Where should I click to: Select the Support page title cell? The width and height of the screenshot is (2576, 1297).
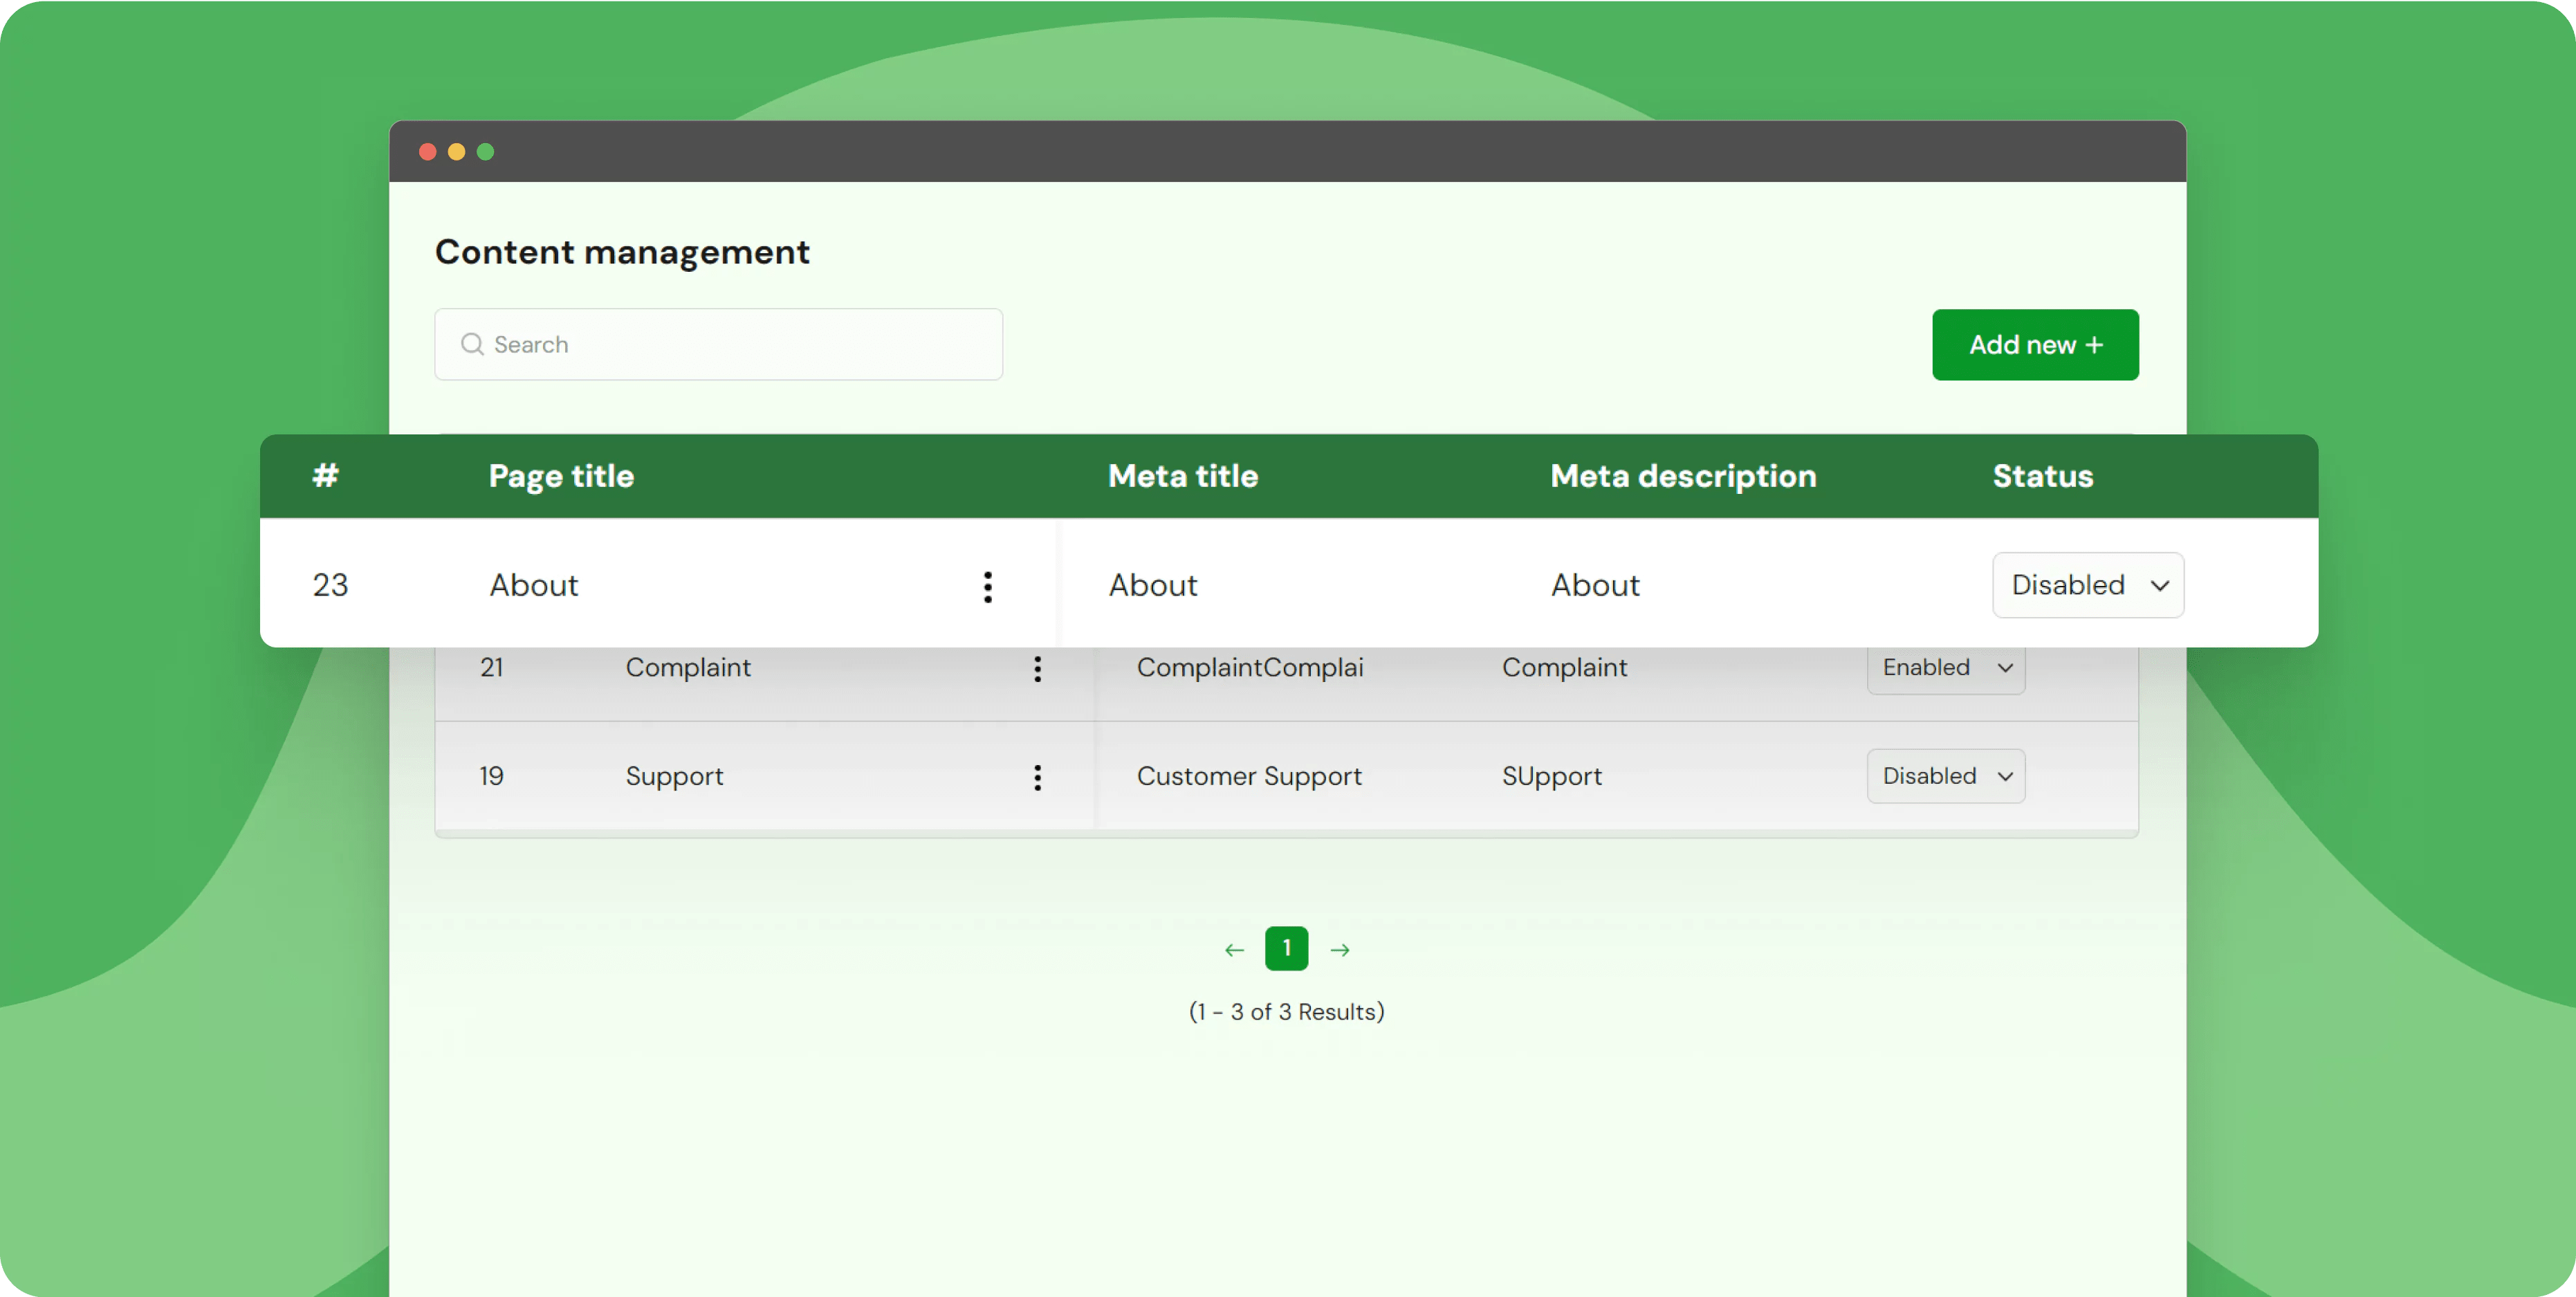pyautogui.click(x=674, y=777)
